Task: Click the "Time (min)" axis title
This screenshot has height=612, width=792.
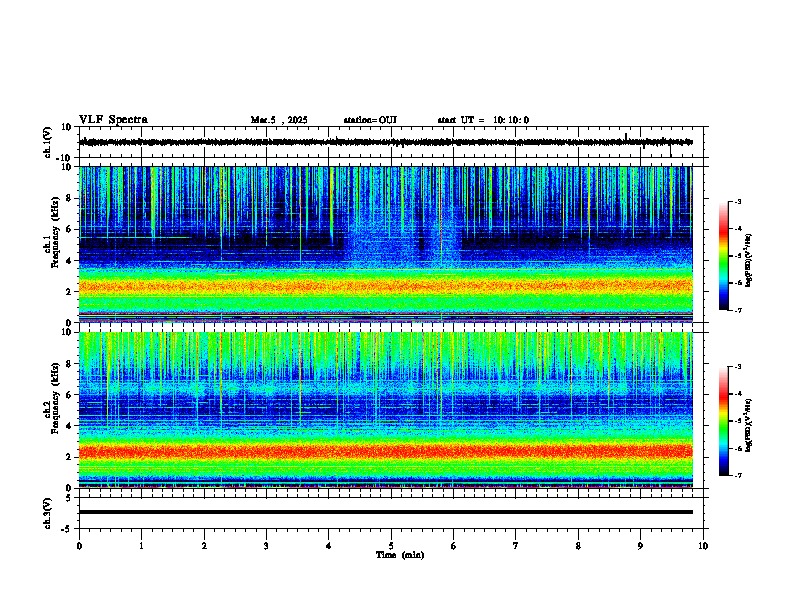Action: pyautogui.click(x=400, y=555)
